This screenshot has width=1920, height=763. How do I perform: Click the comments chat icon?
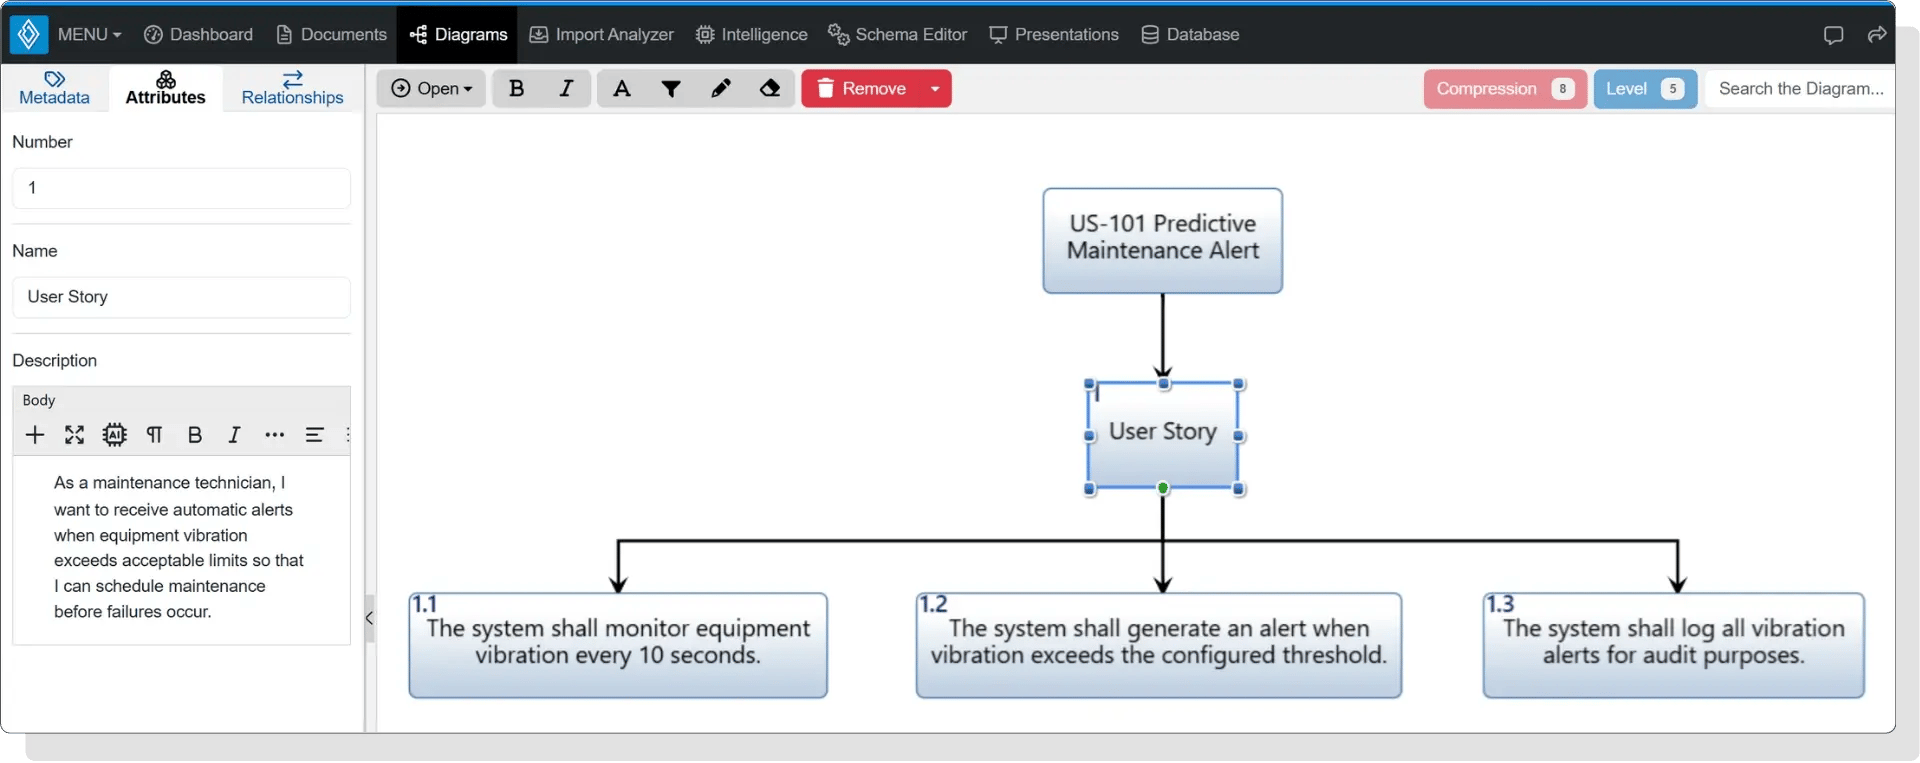click(x=1833, y=35)
